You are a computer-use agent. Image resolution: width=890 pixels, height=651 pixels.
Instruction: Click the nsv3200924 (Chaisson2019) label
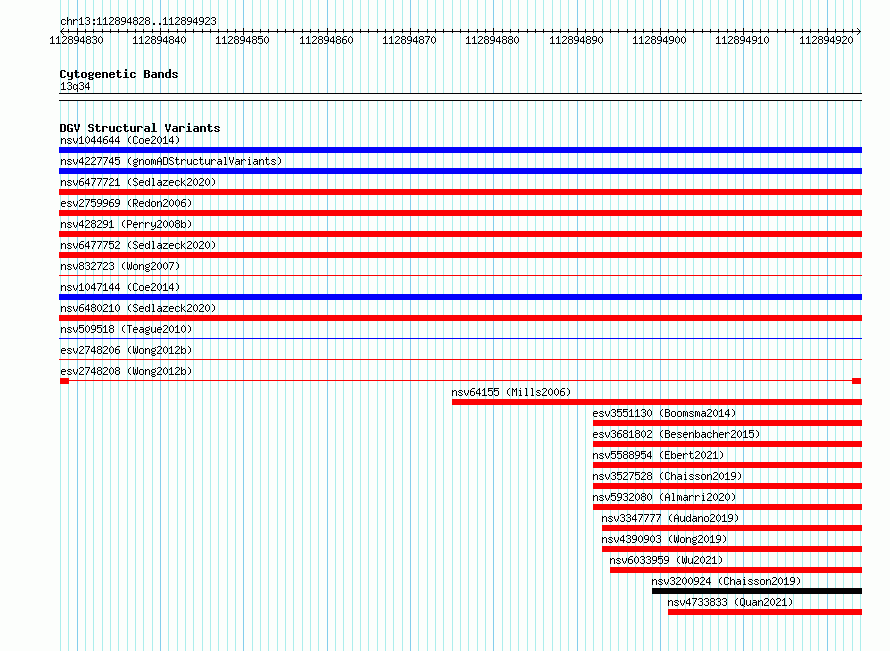pos(726,581)
